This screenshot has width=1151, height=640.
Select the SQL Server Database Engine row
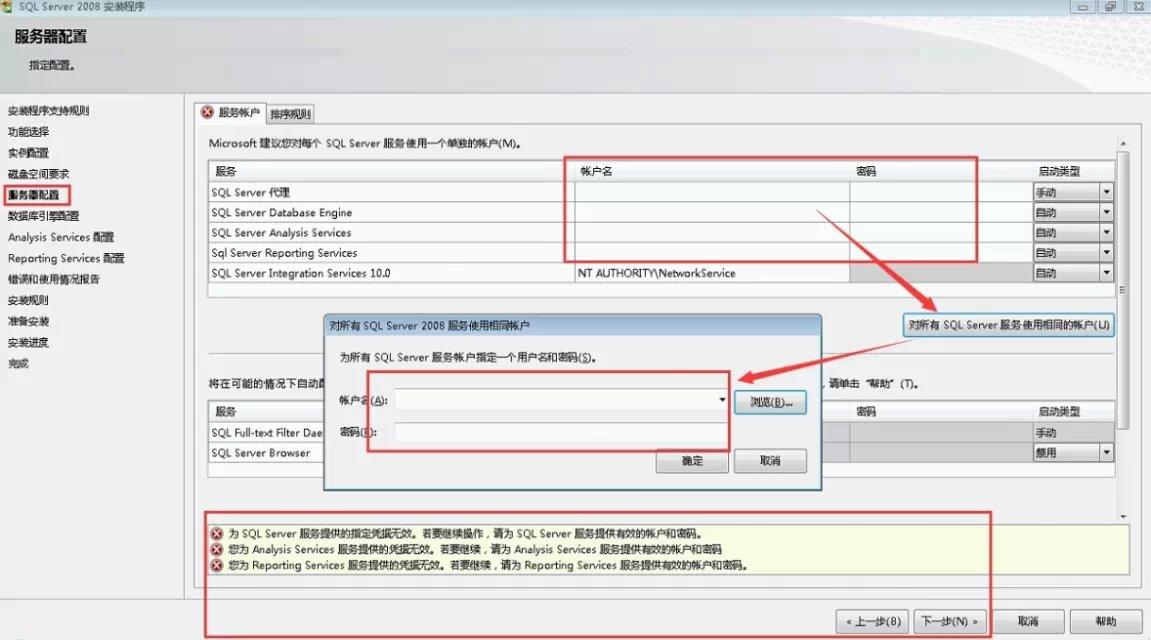click(x=661, y=212)
